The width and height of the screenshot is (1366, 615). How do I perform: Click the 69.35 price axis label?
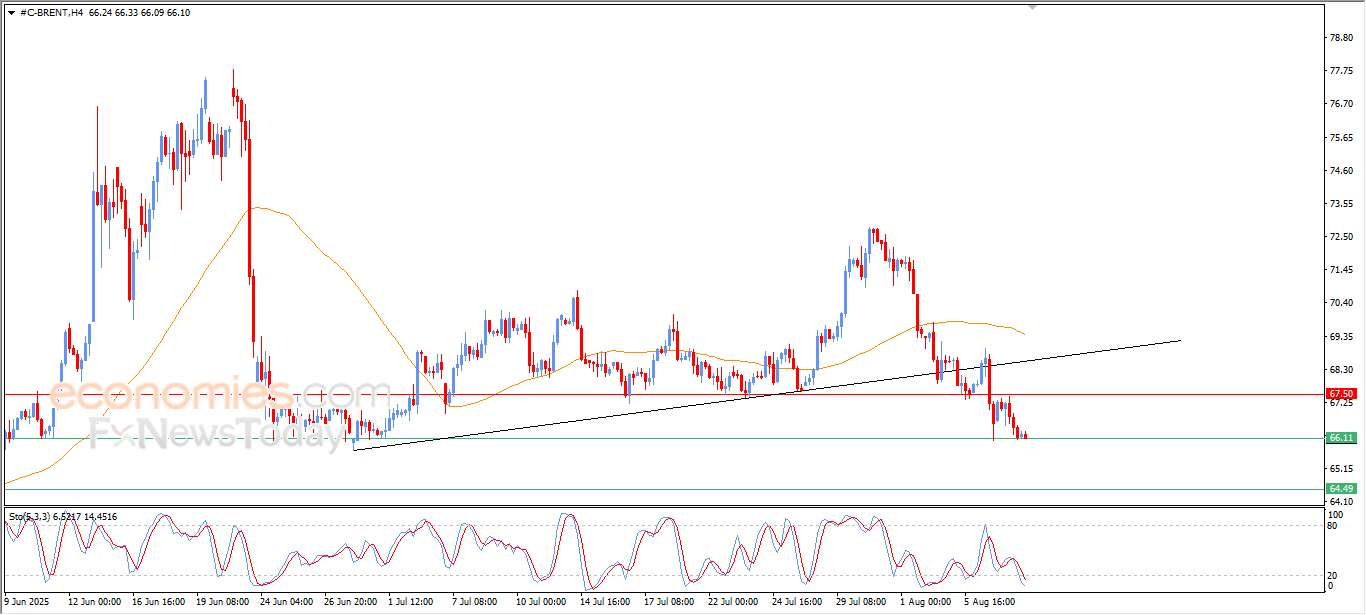tap(1341, 337)
